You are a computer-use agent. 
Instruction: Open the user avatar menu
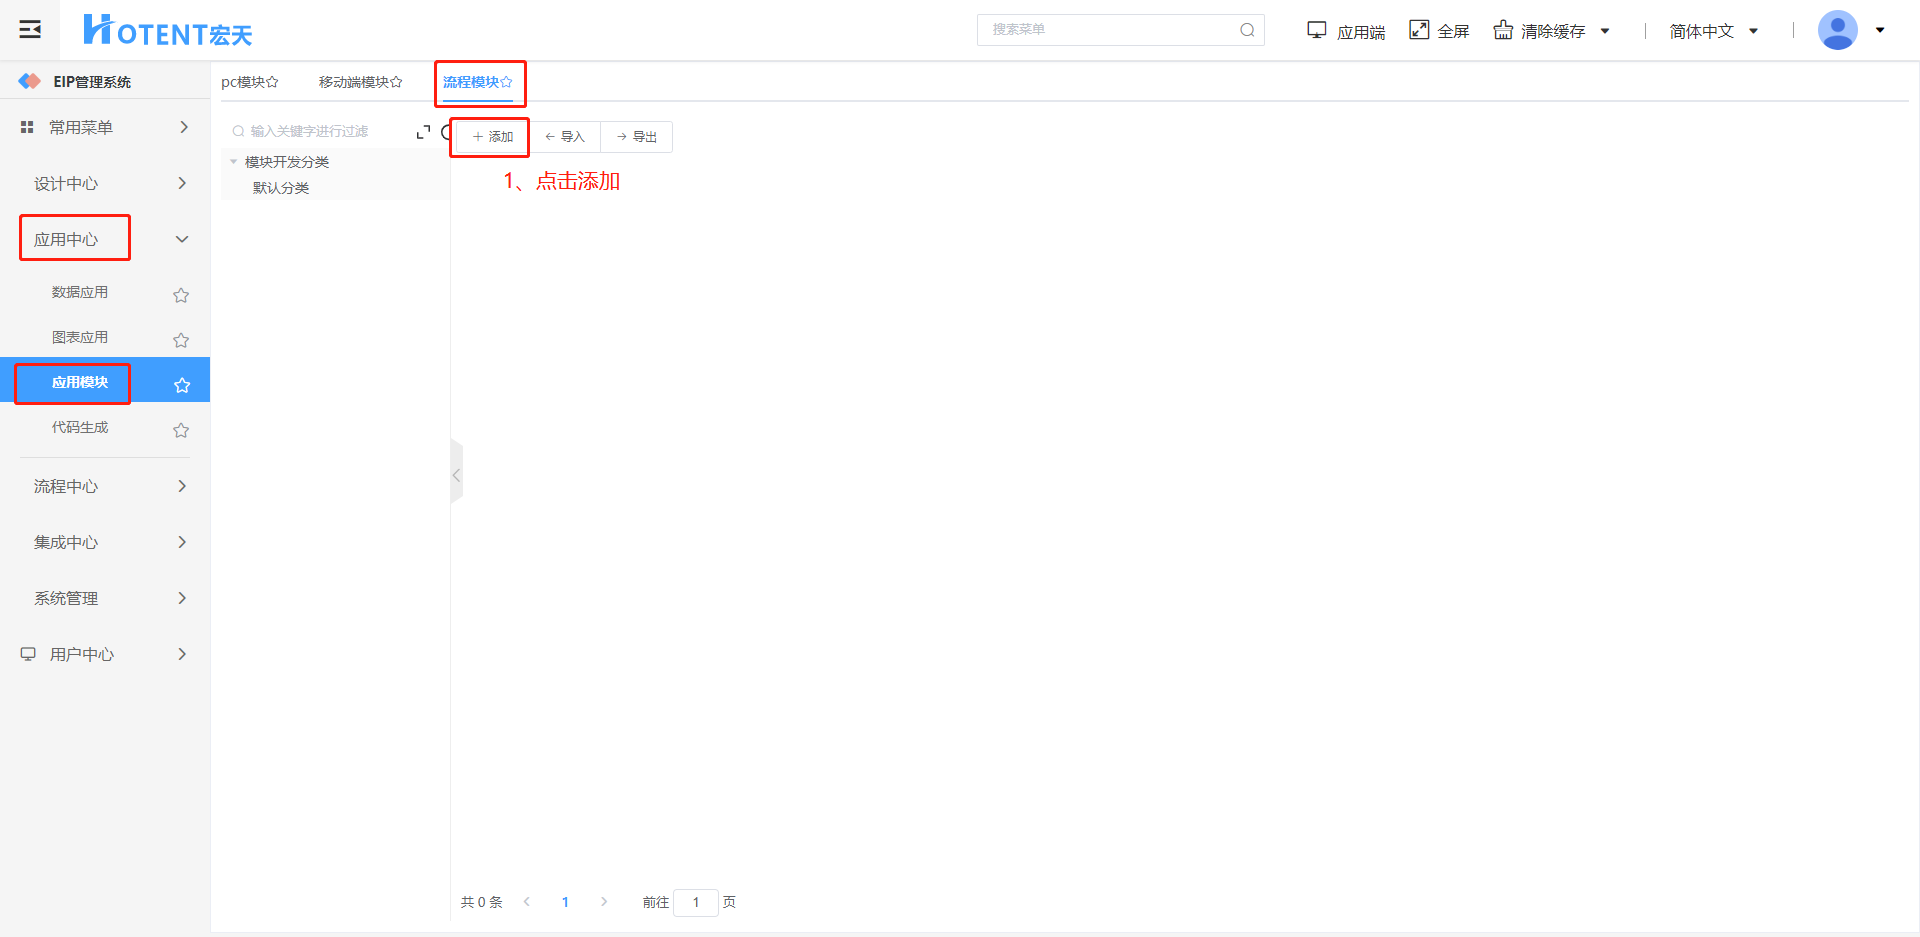click(x=1838, y=30)
